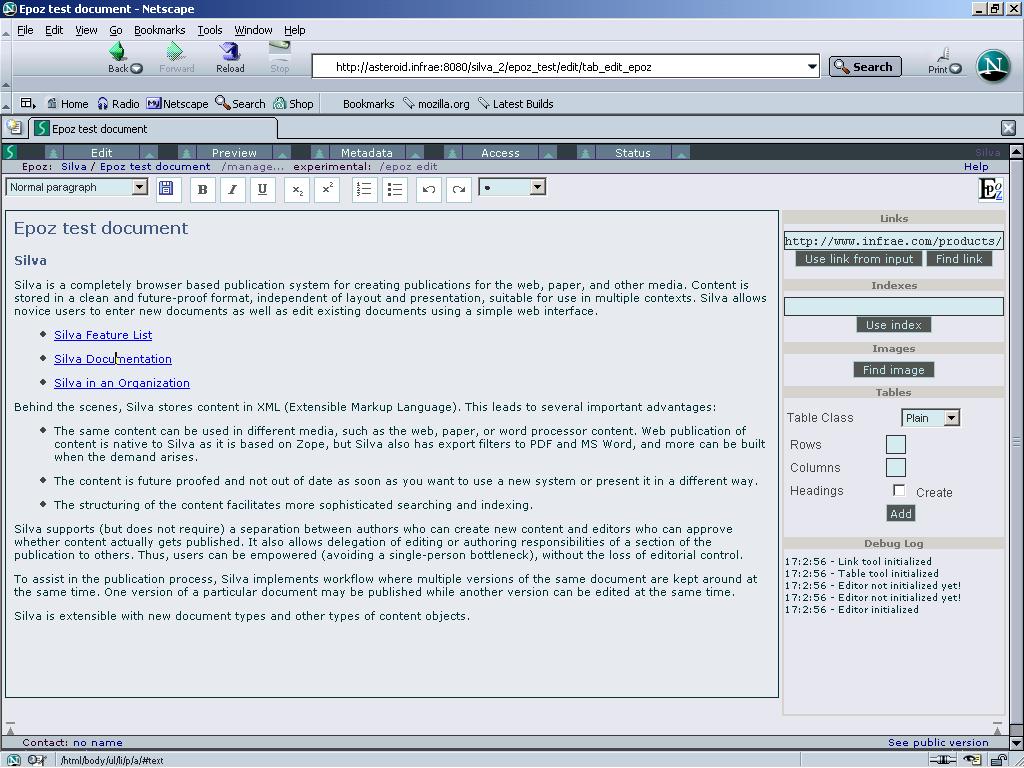Click the Epoz logo icon

[x=990, y=189]
